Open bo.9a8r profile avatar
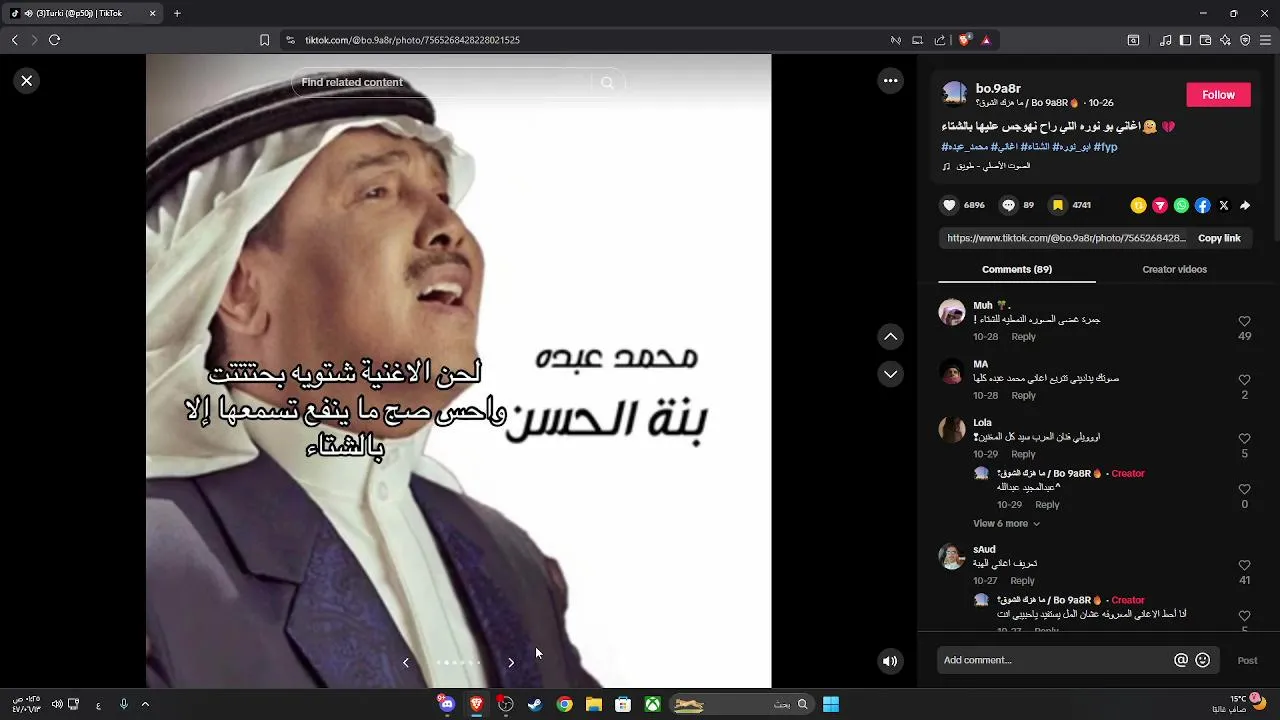Viewport: 1280px width, 720px height. coord(955,94)
